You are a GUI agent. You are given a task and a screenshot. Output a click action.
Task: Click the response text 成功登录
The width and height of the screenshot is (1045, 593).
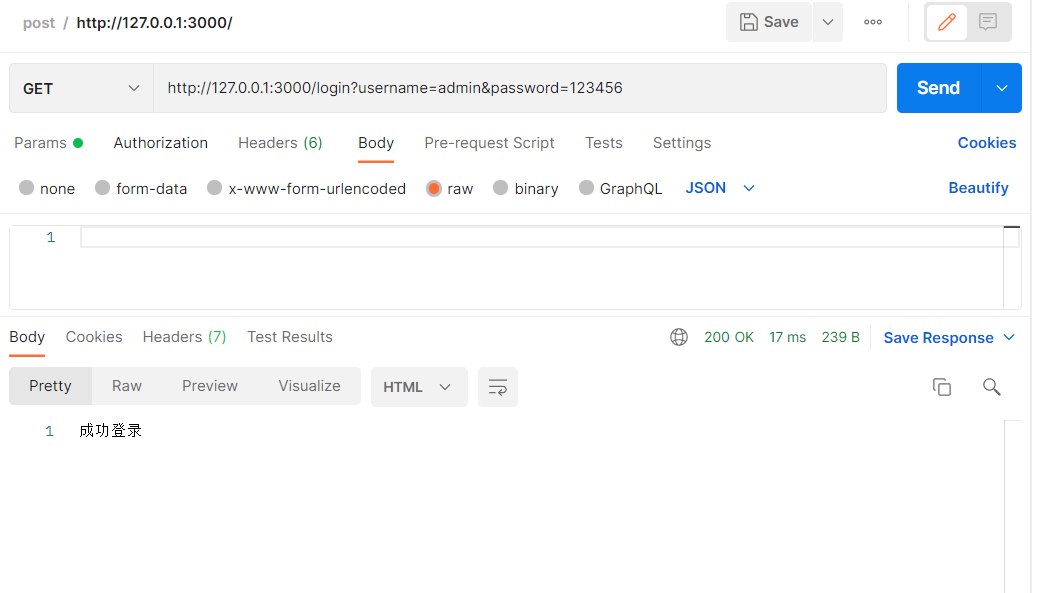pos(111,431)
